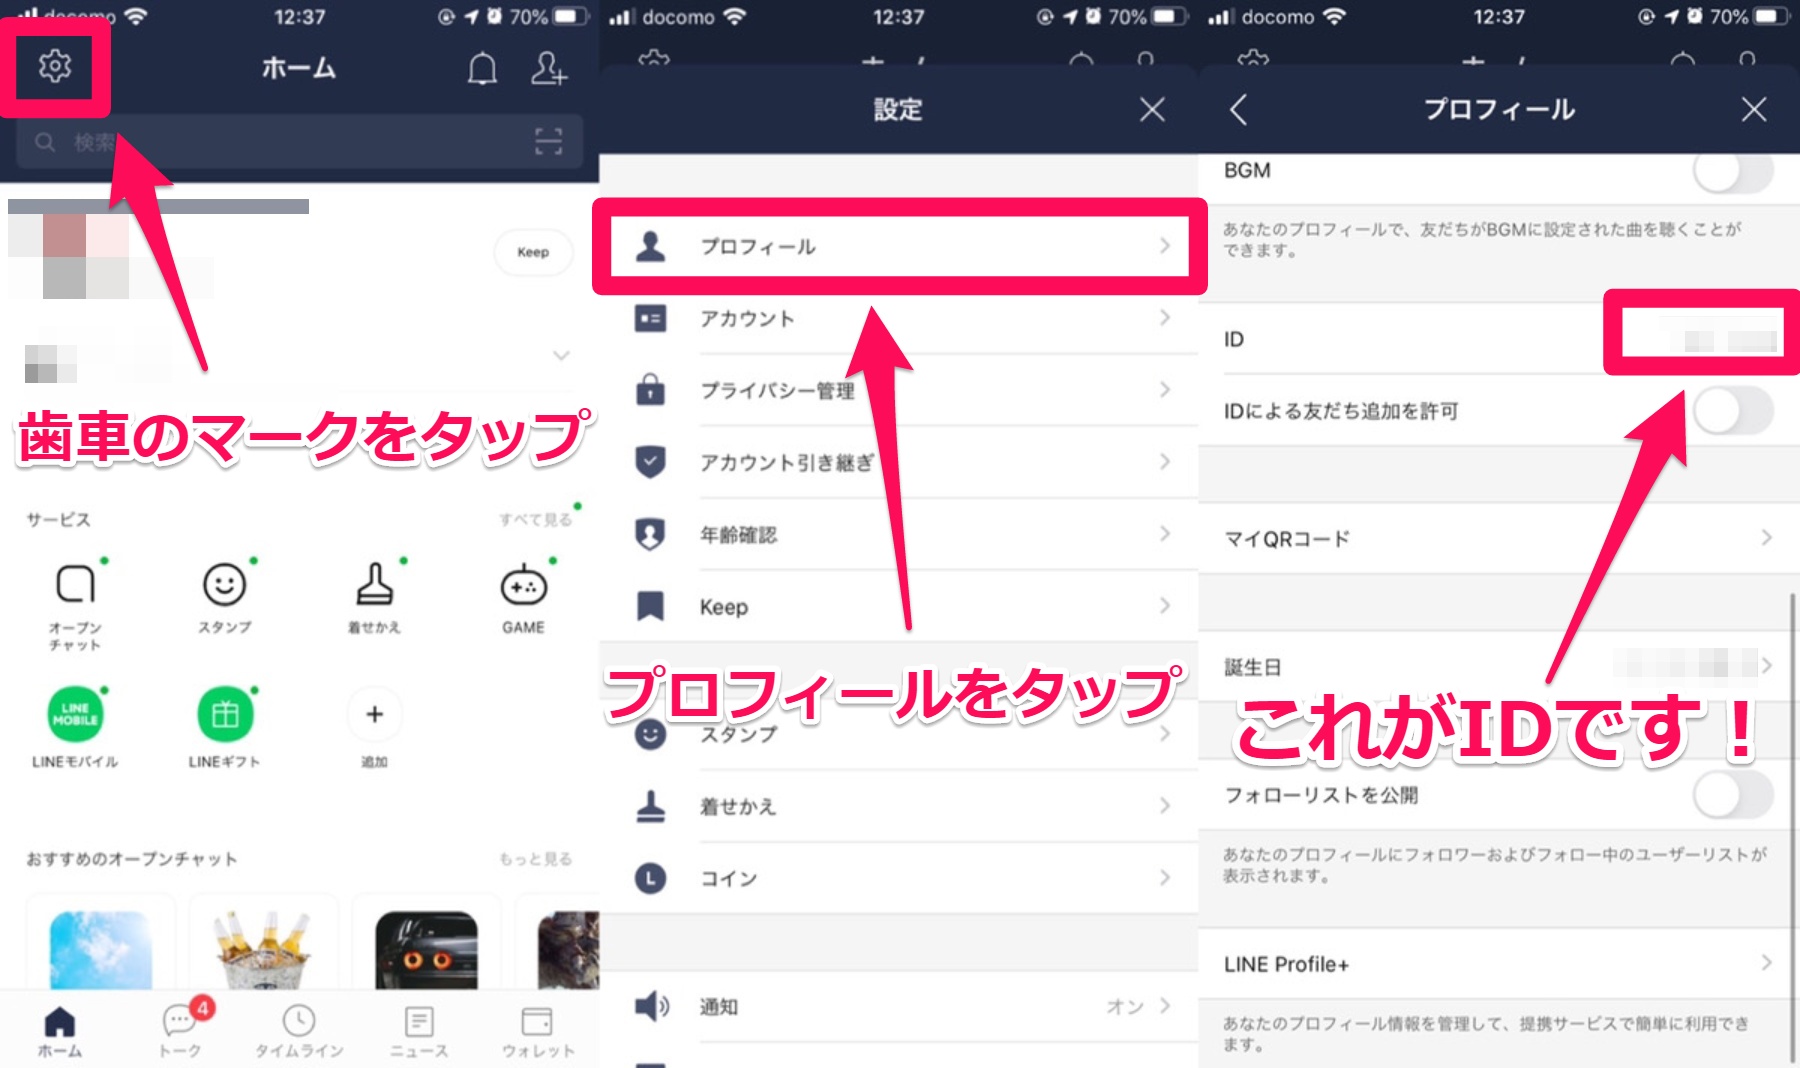
Task: Toggle IDによる友だち追加を許可 switch
Action: point(1733,411)
